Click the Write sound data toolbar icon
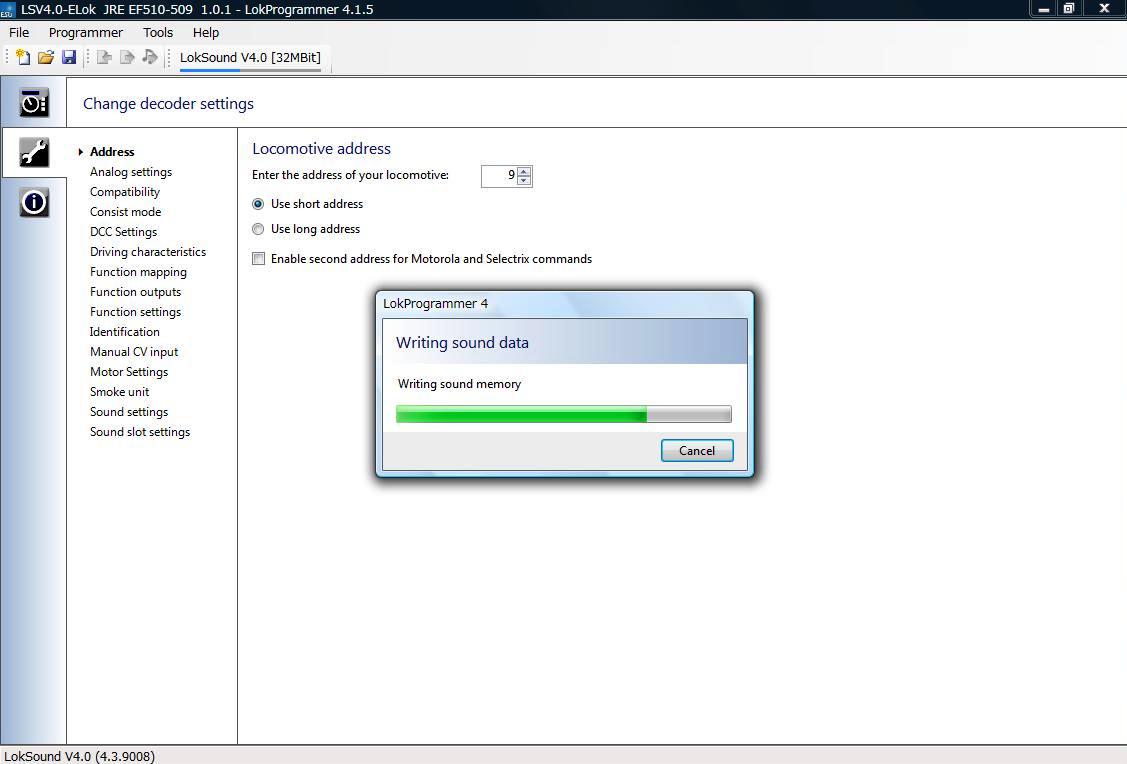The image size is (1127, 764). (150, 57)
